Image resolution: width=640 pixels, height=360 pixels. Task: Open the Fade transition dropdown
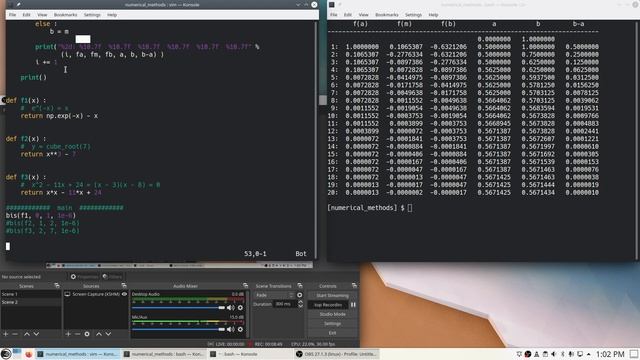pos(274,295)
